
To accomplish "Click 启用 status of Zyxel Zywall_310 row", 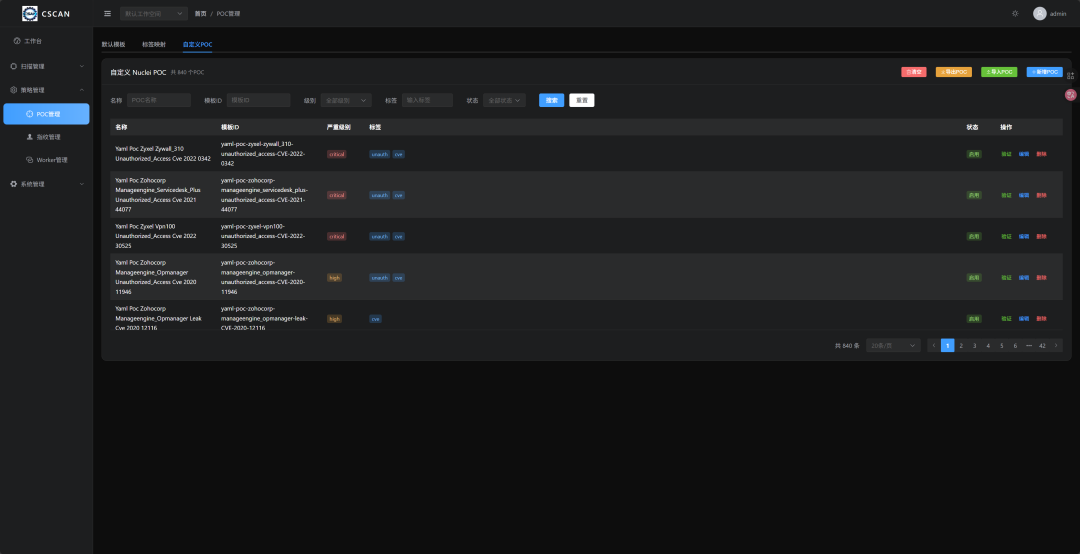I will point(974,154).
